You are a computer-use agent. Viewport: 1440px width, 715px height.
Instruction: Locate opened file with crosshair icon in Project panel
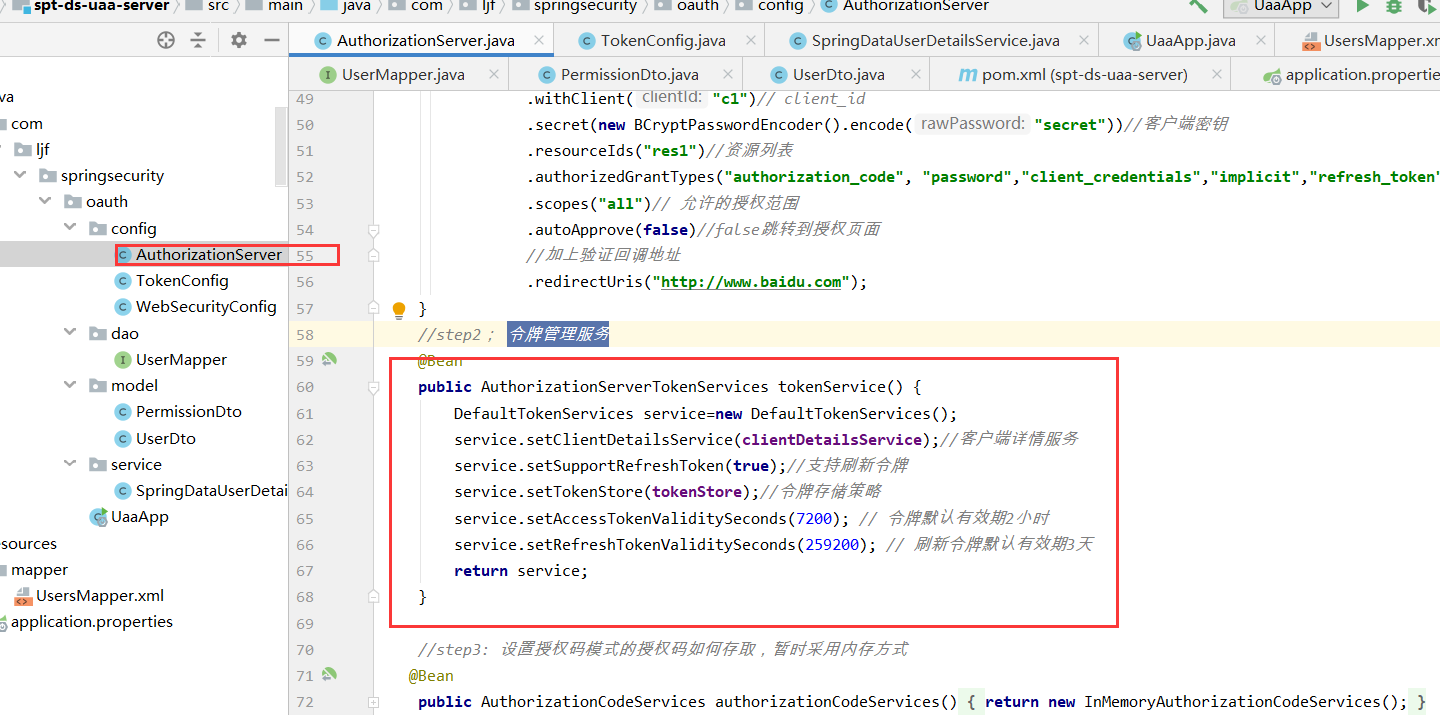[x=166, y=41]
